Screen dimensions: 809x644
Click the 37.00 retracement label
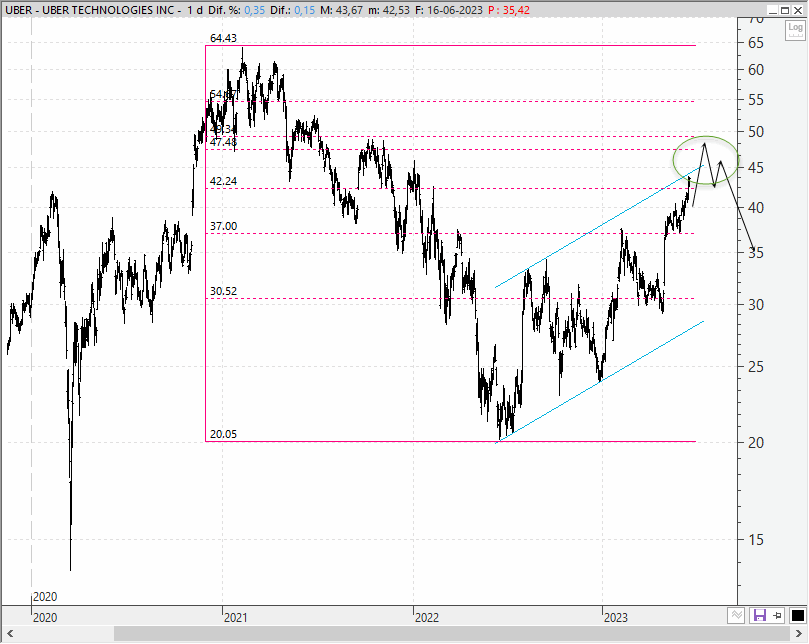(x=223, y=226)
